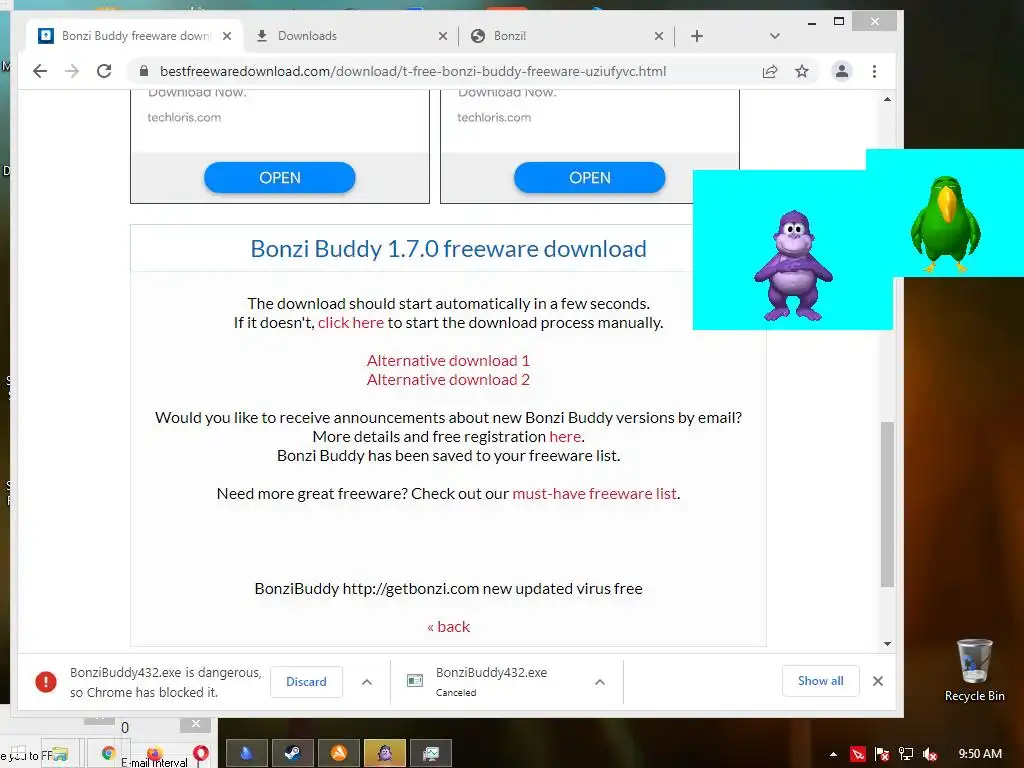Screen dimensions: 1024x768
Task: Reload the bestfreewaredownload page
Action: pos(104,71)
